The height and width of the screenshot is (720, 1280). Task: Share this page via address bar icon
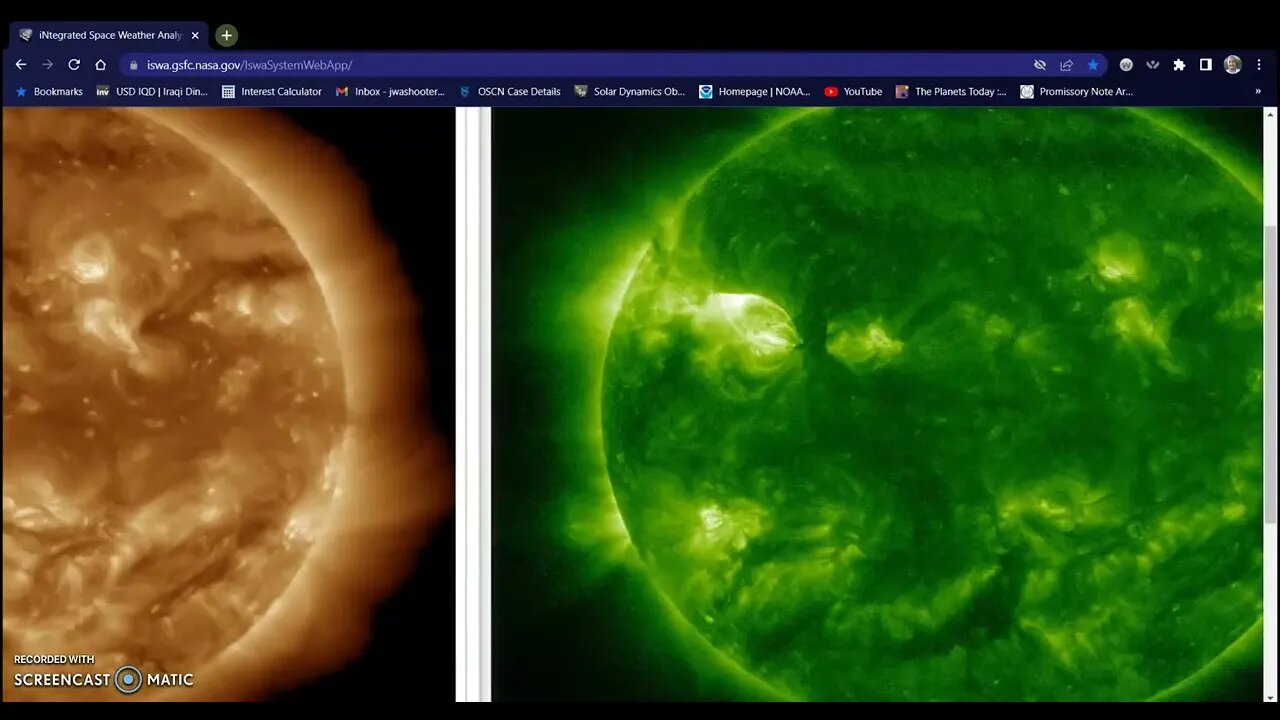point(1066,65)
